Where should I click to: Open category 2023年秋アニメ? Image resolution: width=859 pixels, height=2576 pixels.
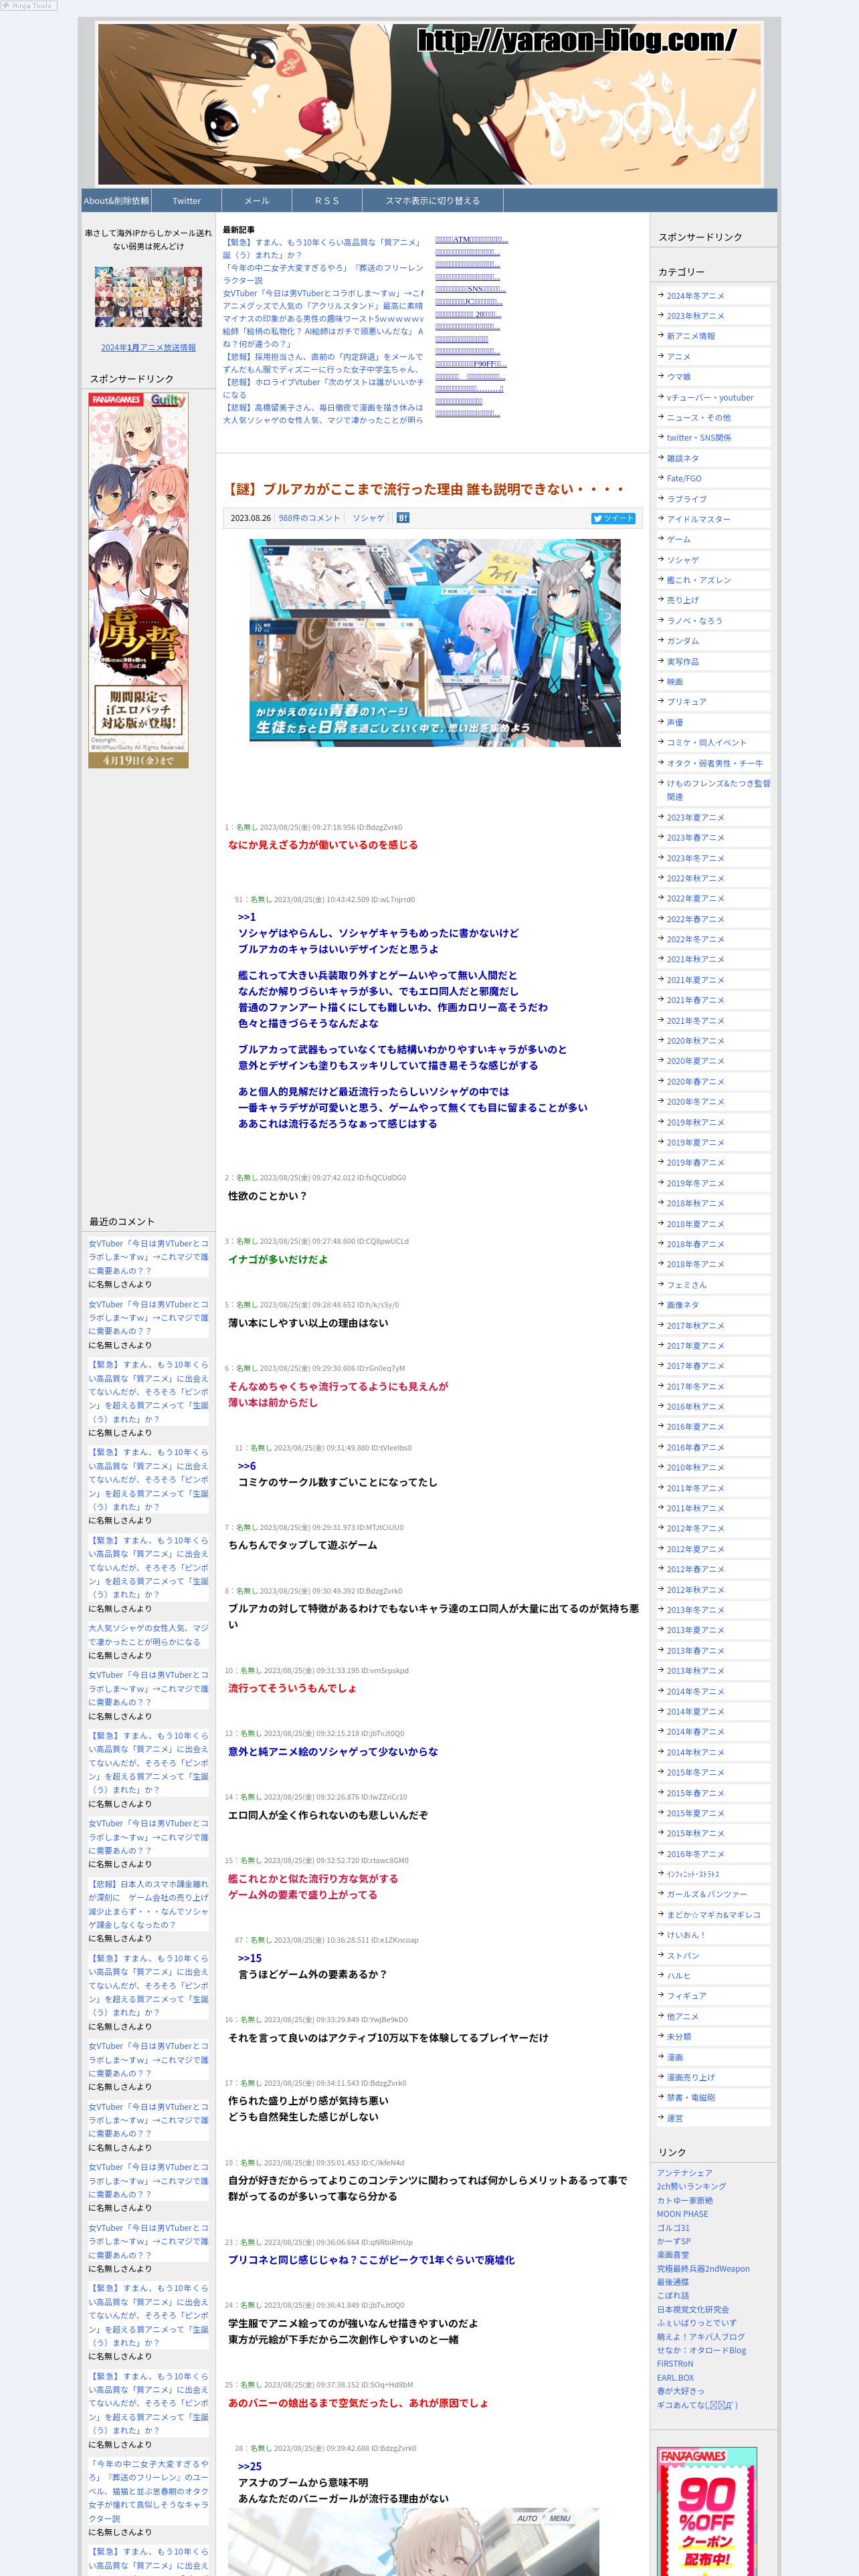click(x=696, y=316)
